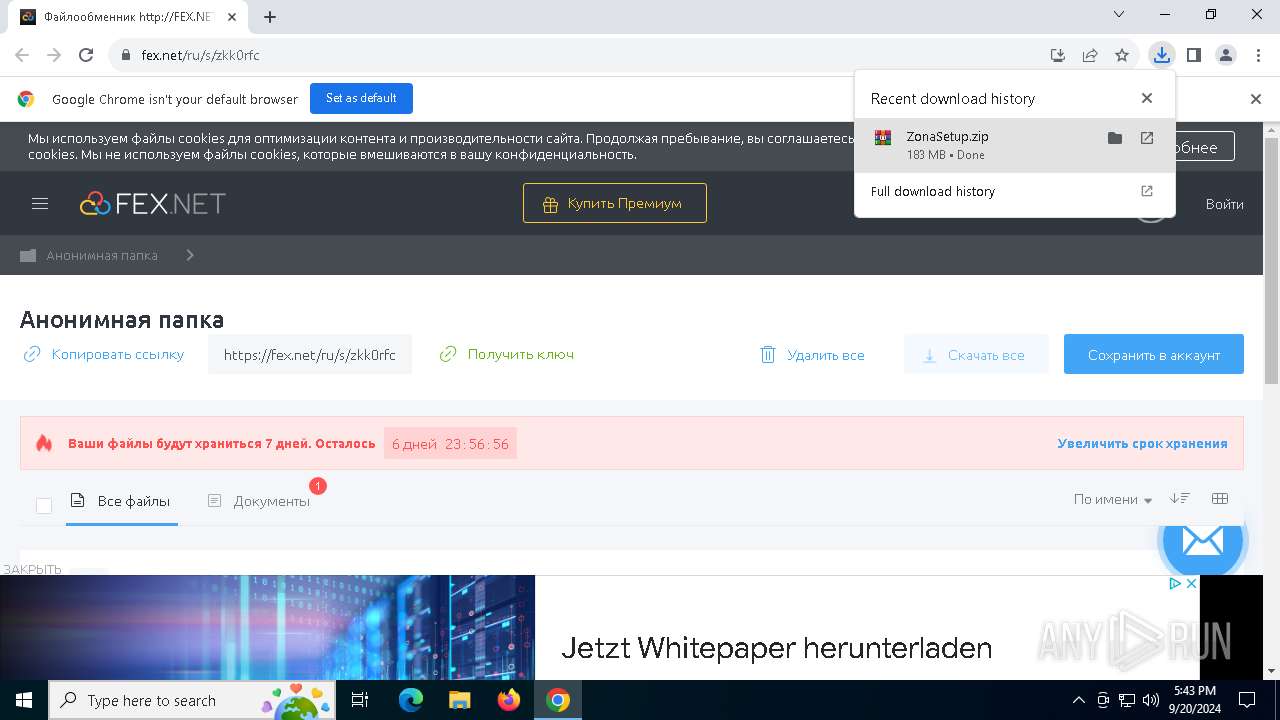Open the tab search dropdown arrow
This screenshot has width=1280, height=720.
point(1119,14)
